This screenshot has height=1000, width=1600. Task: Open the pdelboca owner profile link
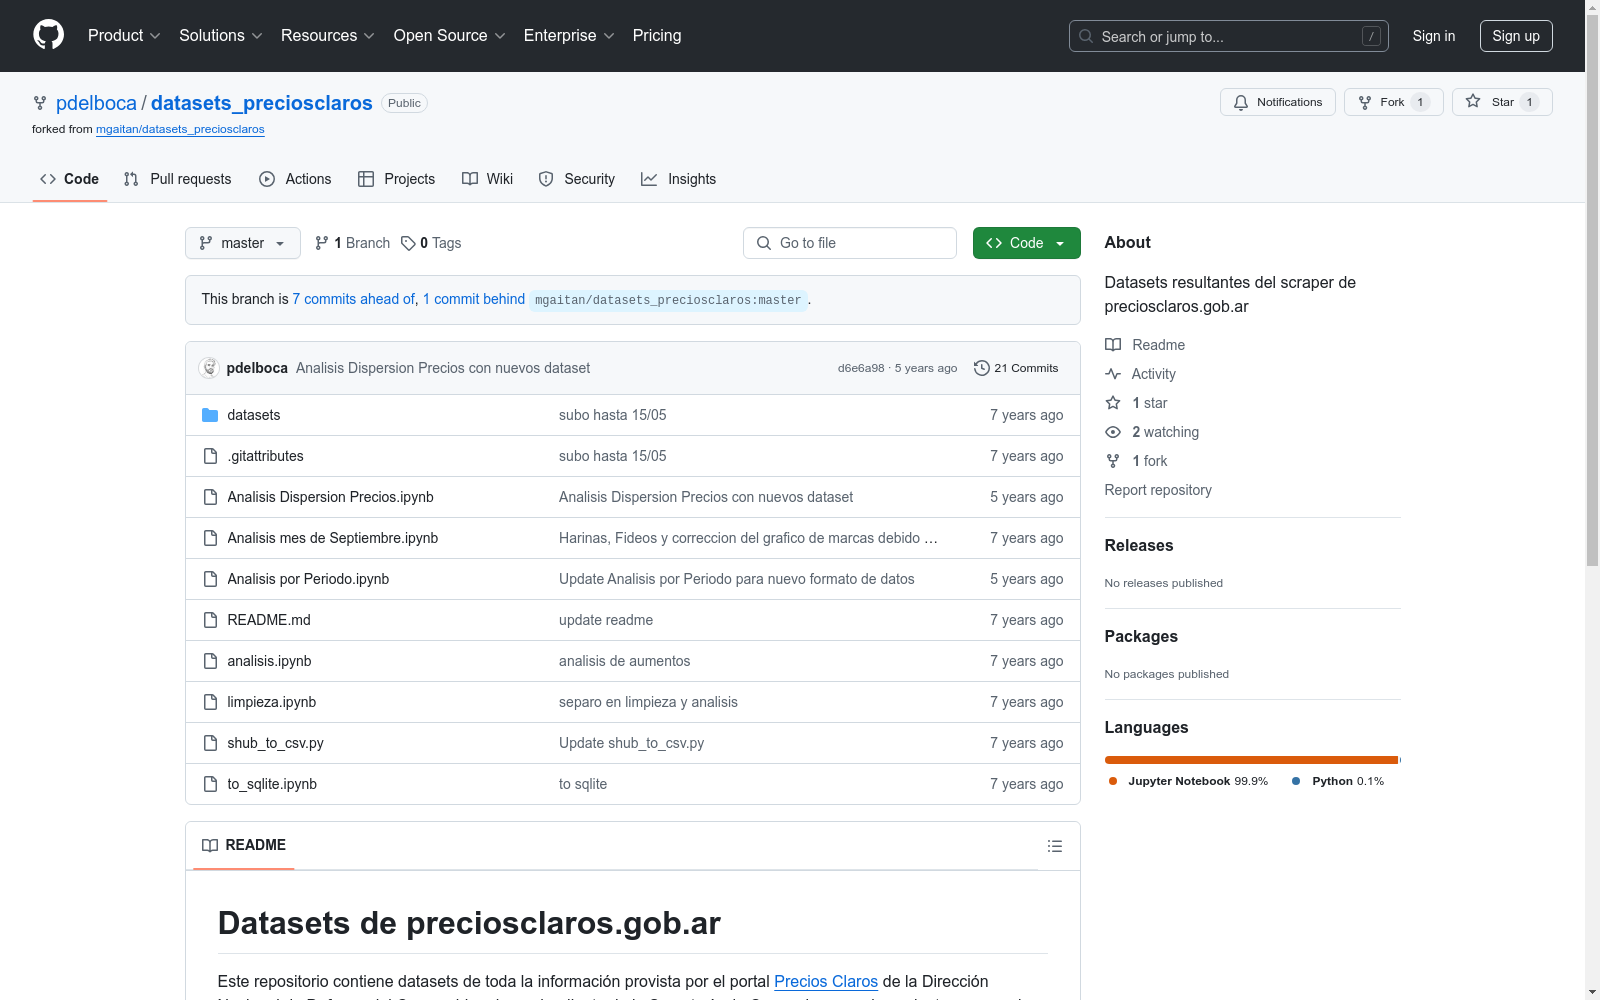96,103
